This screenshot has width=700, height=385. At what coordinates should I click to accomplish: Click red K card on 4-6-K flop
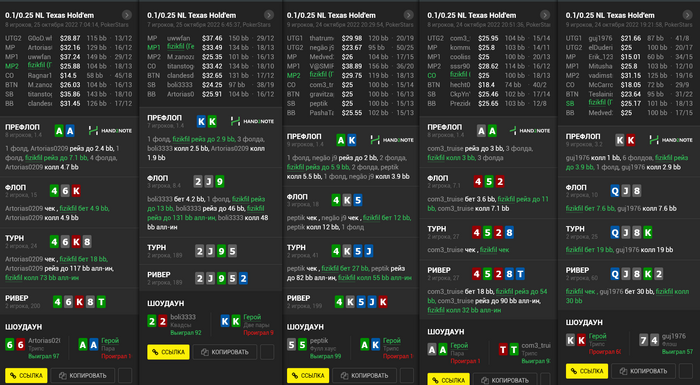click(76, 191)
